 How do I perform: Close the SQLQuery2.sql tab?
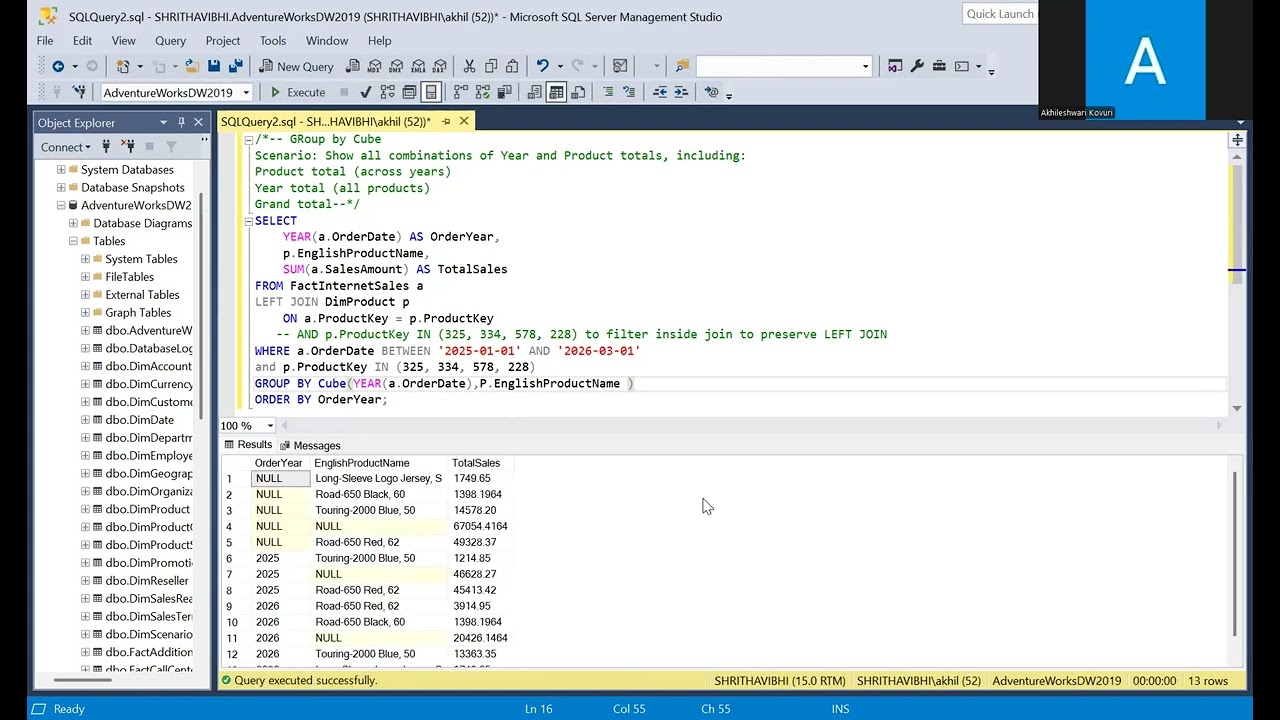(x=464, y=121)
